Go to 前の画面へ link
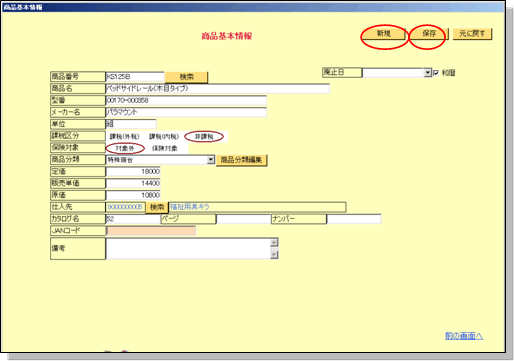Screen dimensions: 514x361 click(464, 336)
